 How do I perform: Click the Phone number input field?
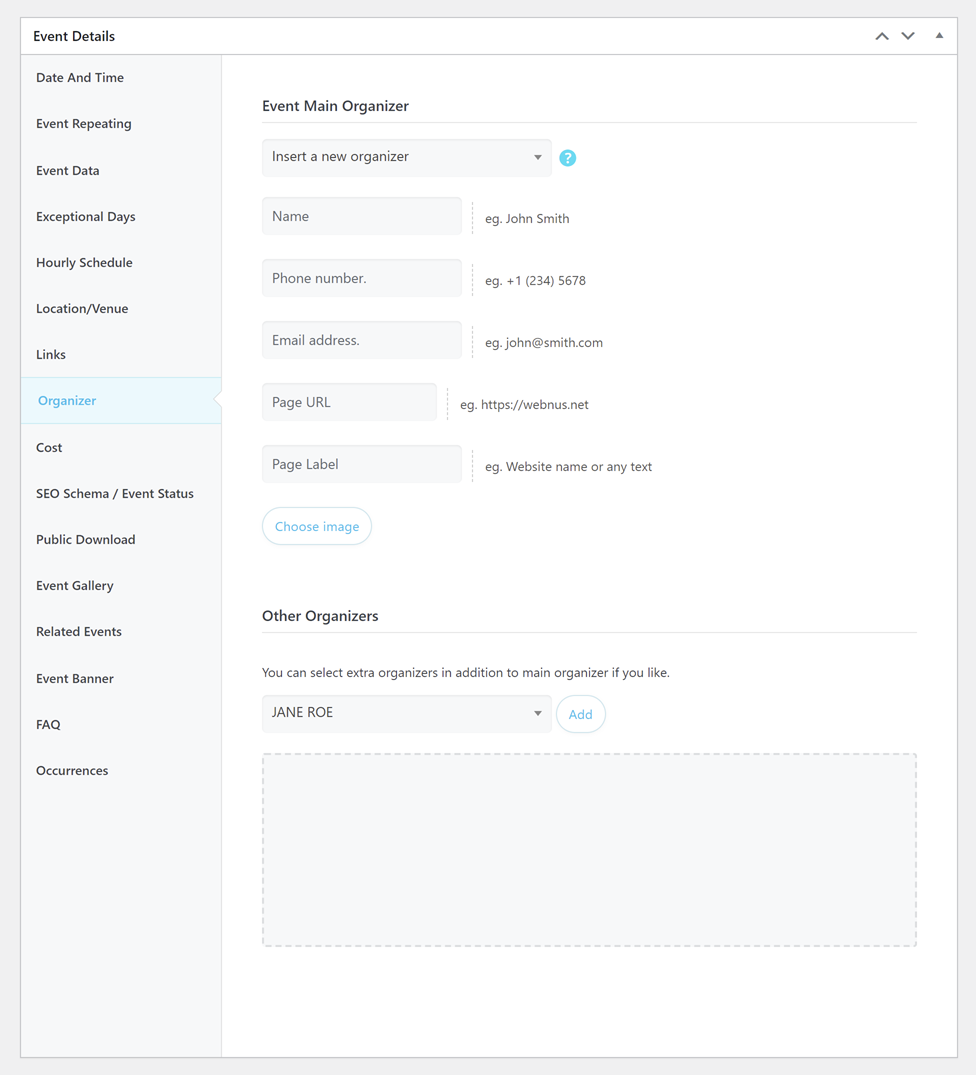361,279
